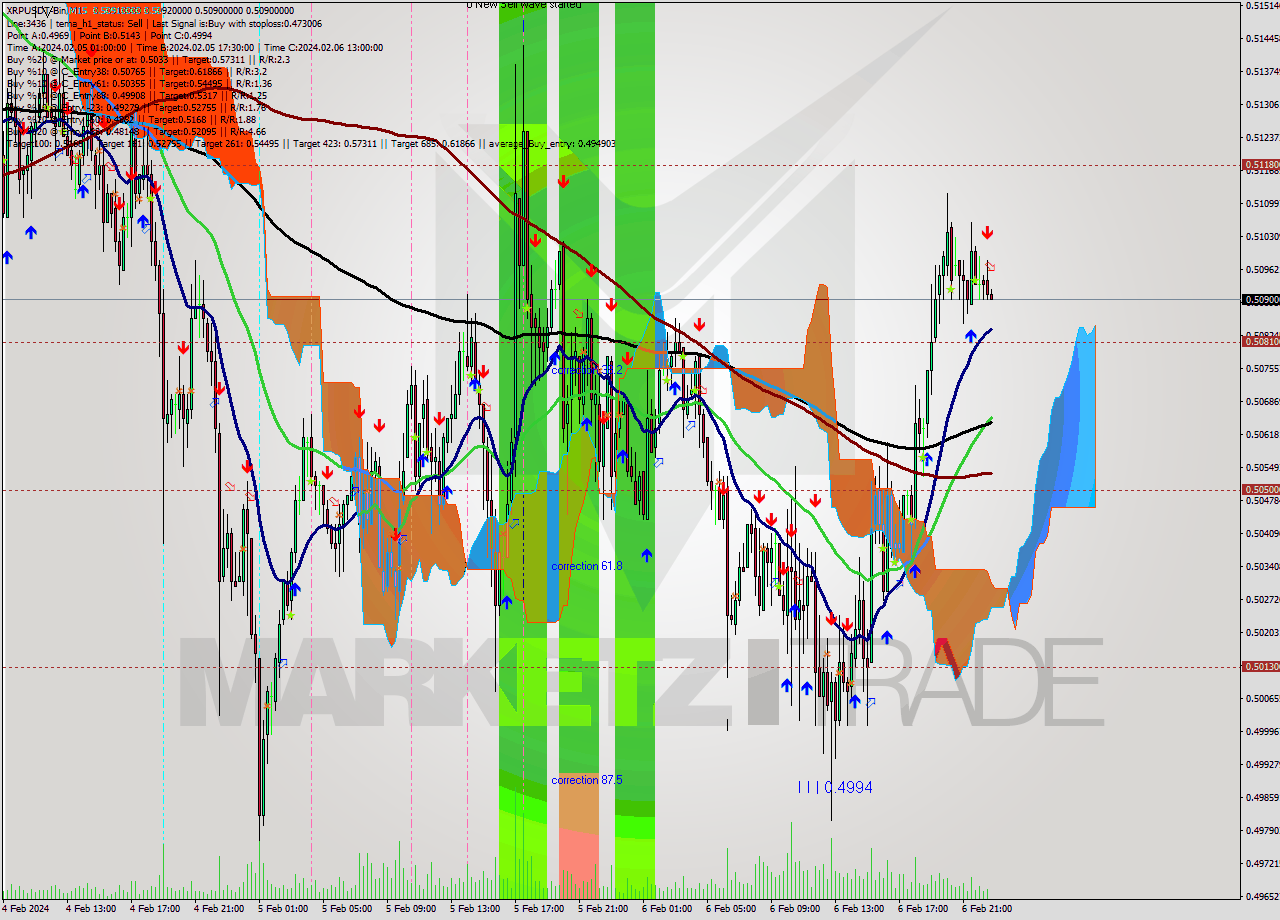Image resolution: width=1280 pixels, height=920 pixels.
Task: Click the 0.51306 price axis label
Action: (1262, 104)
